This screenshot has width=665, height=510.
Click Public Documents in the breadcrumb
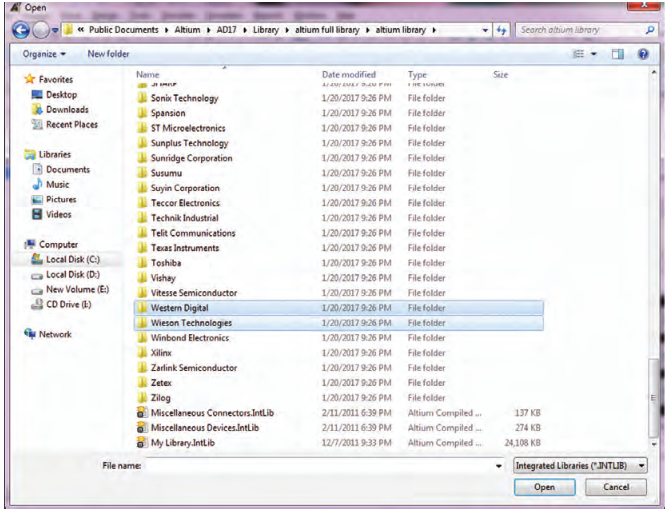pyautogui.click(x=123, y=30)
